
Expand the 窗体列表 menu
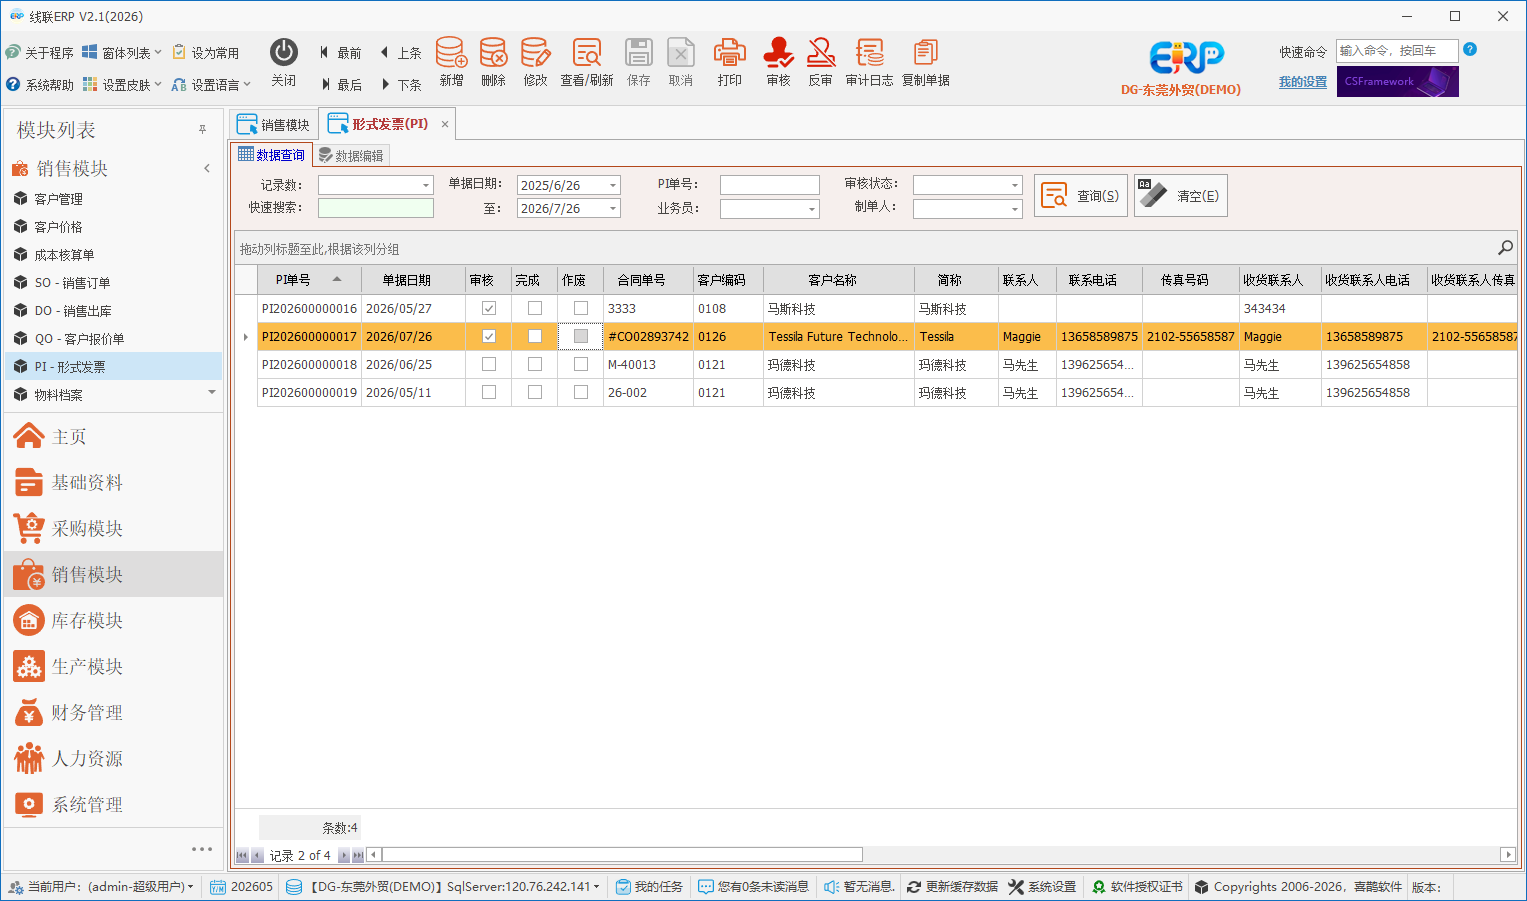click(122, 53)
